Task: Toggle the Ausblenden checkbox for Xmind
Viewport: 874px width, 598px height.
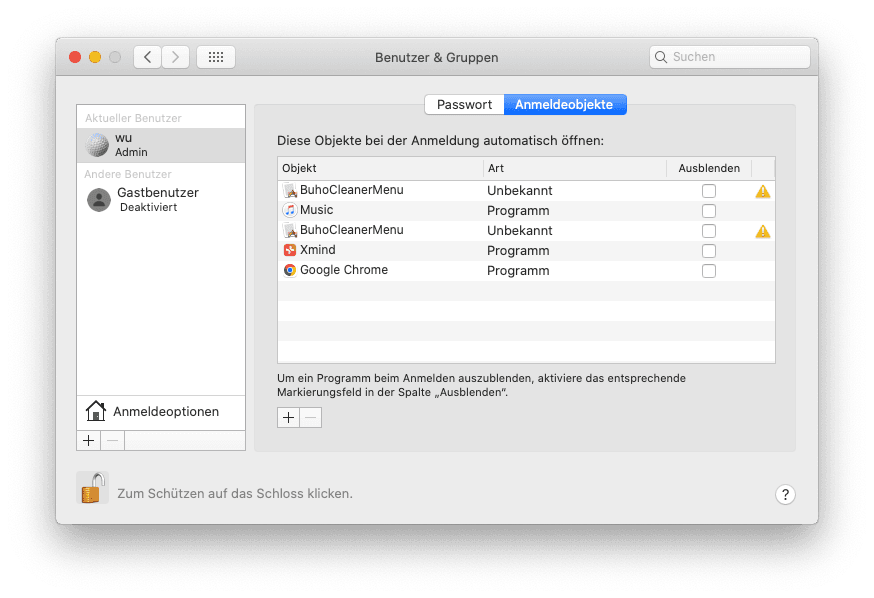Action: coord(709,250)
